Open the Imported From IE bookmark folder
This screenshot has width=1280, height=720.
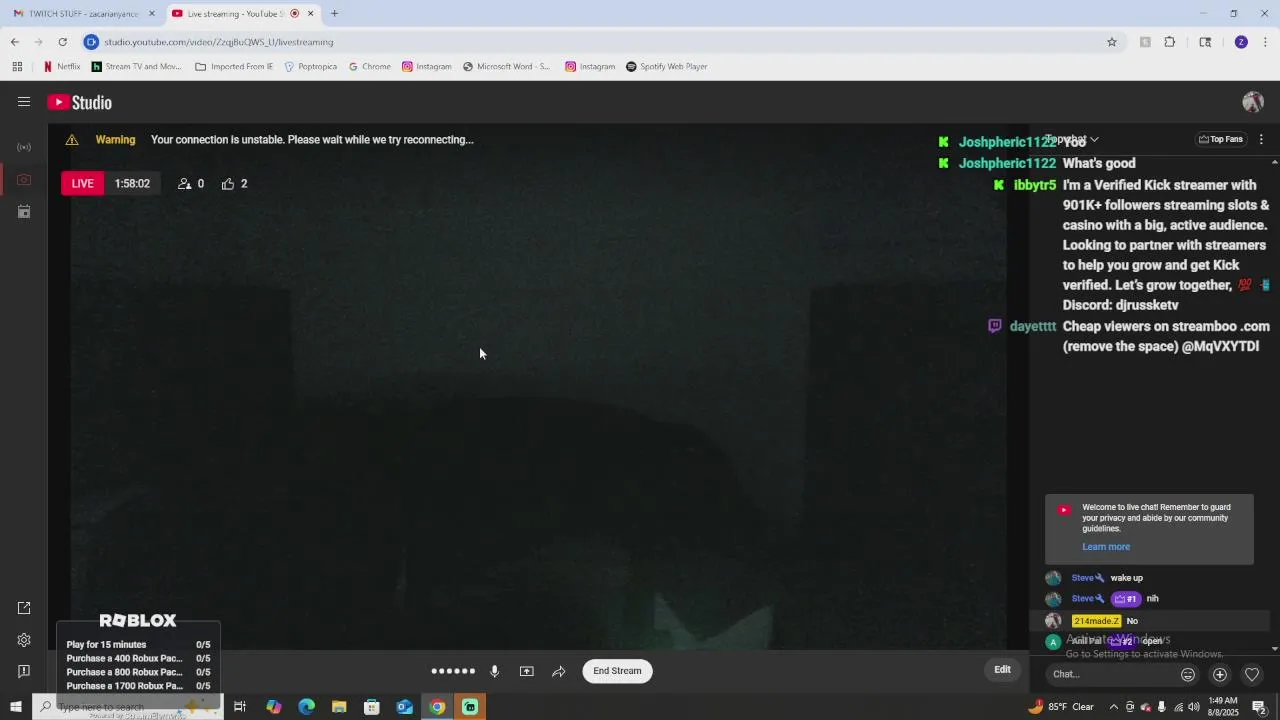[x=234, y=67]
